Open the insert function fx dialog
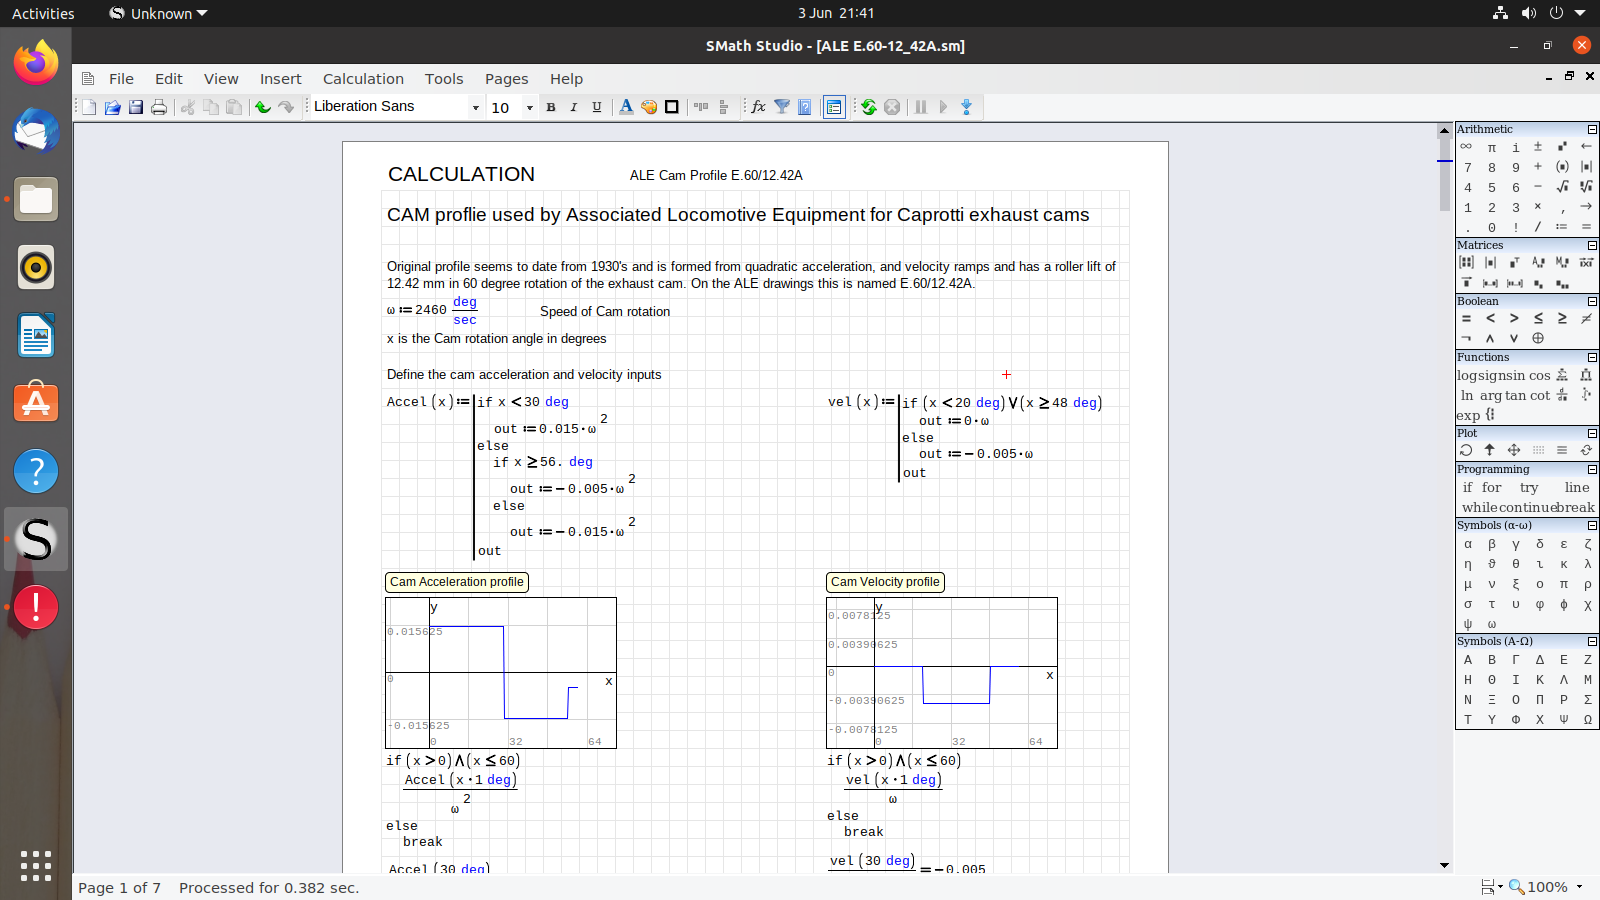This screenshot has height=900, width=1600. 759,107
